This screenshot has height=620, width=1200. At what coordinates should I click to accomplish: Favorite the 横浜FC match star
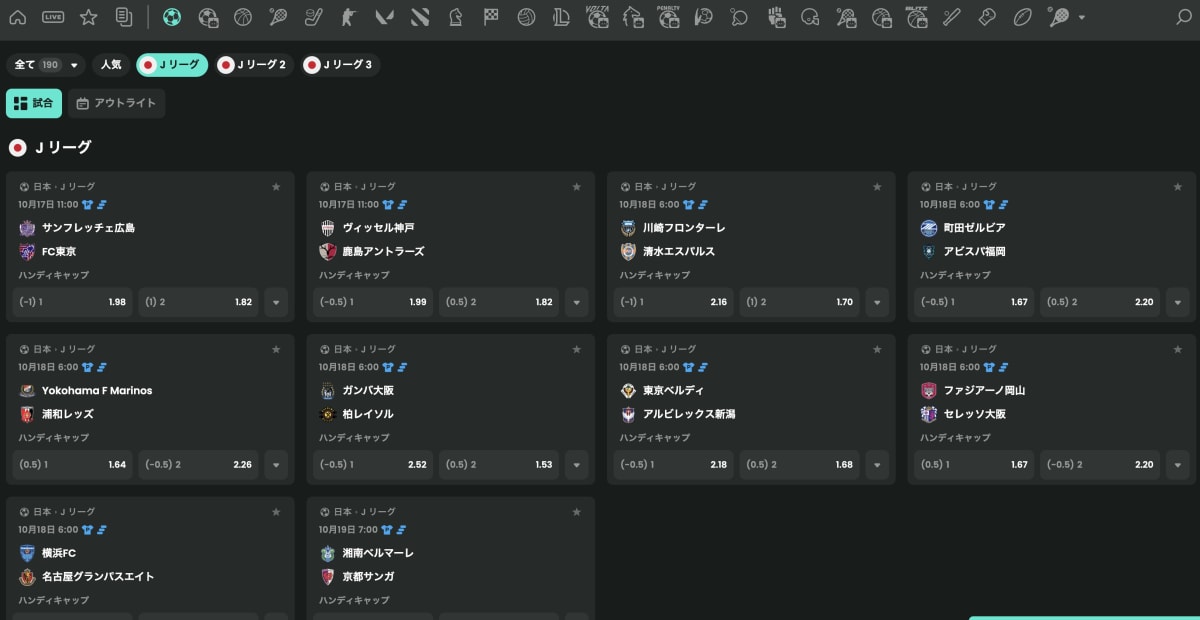coord(276,512)
